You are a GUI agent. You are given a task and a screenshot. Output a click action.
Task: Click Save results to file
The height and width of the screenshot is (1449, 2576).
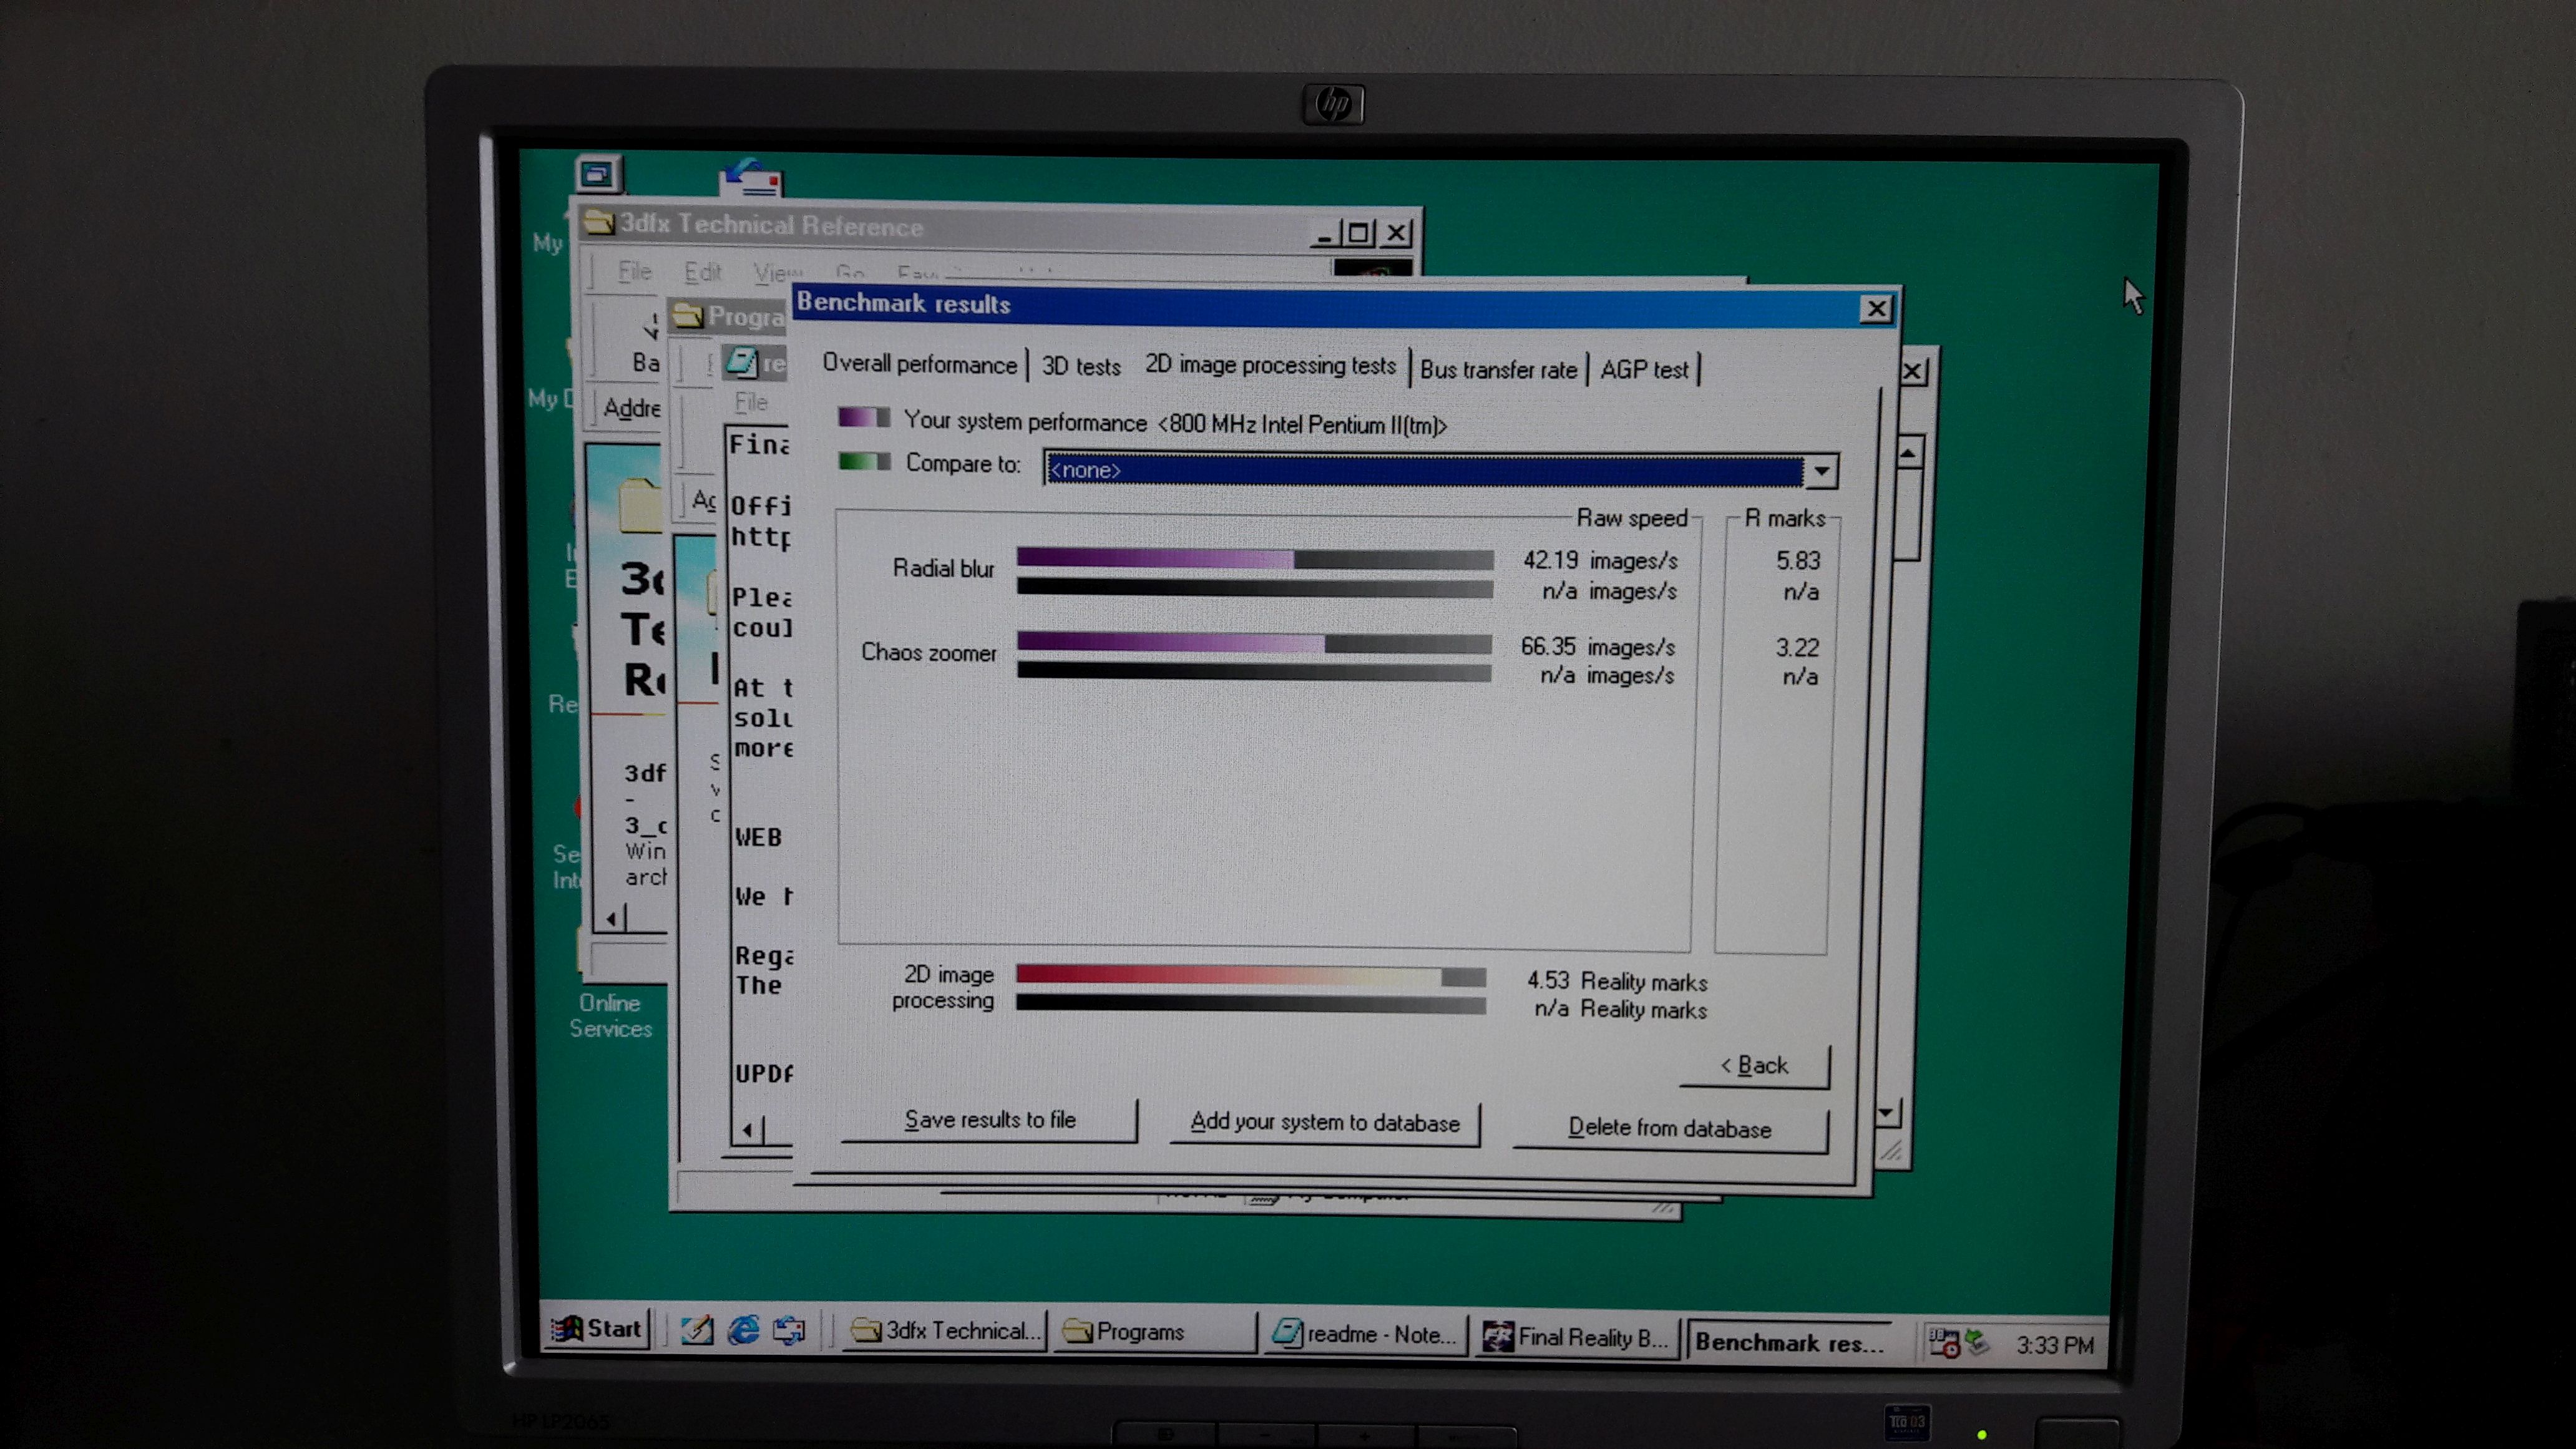(989, 1120)
